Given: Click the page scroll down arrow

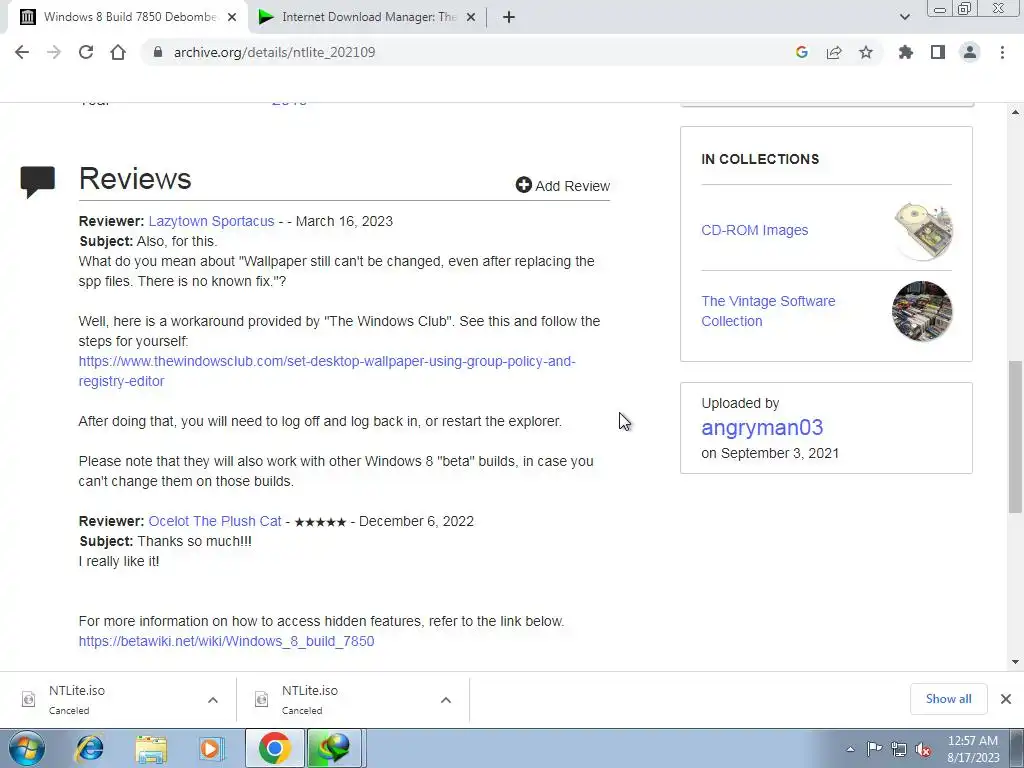Looking at the screenshot, I should click(x=1016, y=662).
